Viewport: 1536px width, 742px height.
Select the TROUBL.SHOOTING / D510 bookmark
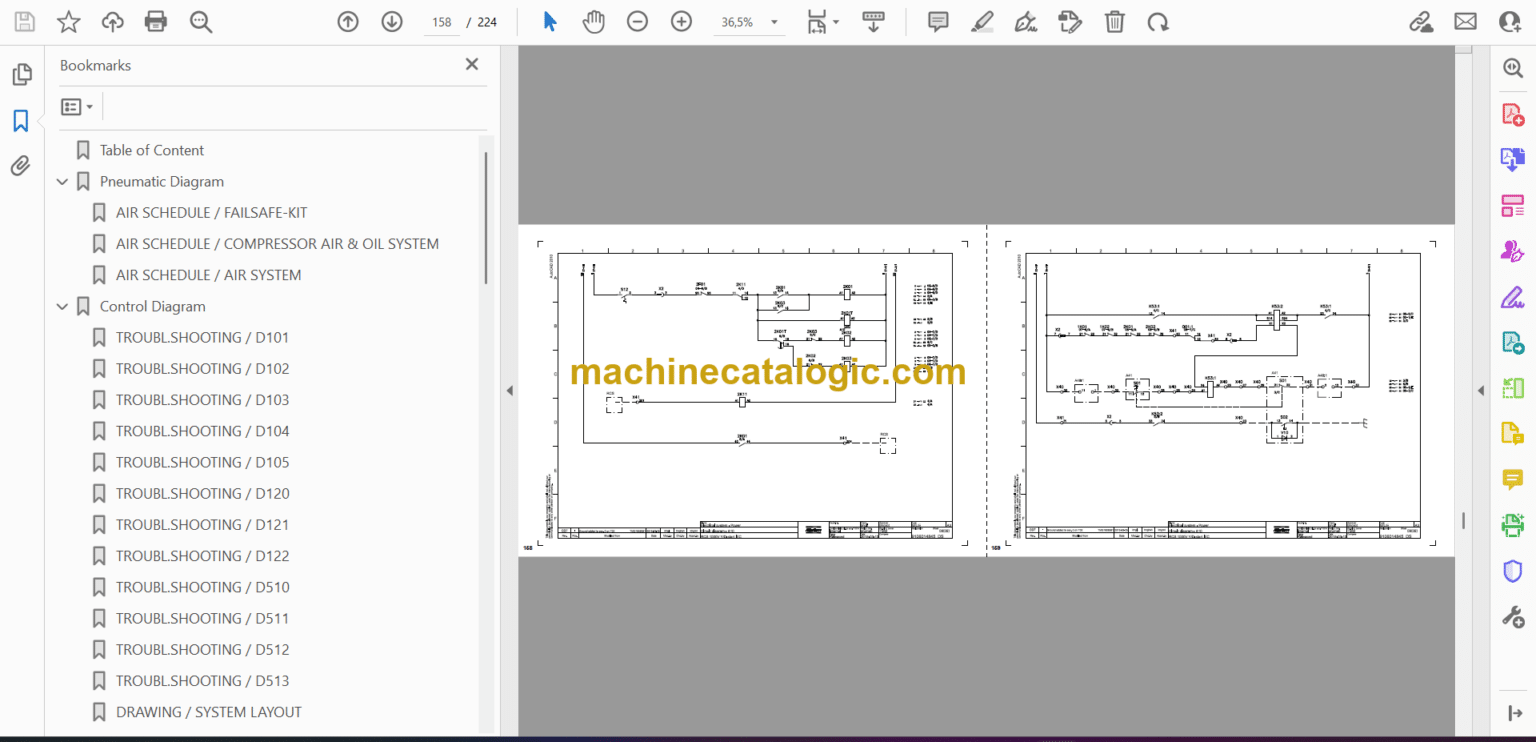point(203,587)
